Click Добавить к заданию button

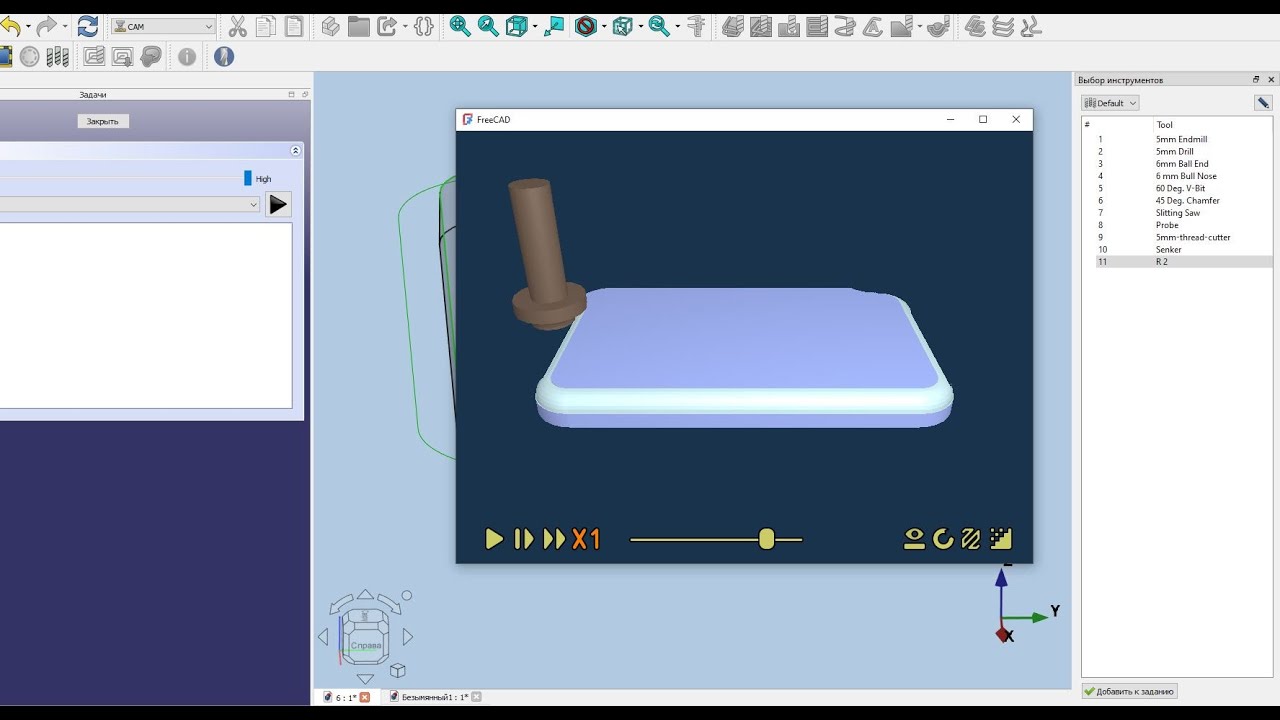tap(1130, 691)
